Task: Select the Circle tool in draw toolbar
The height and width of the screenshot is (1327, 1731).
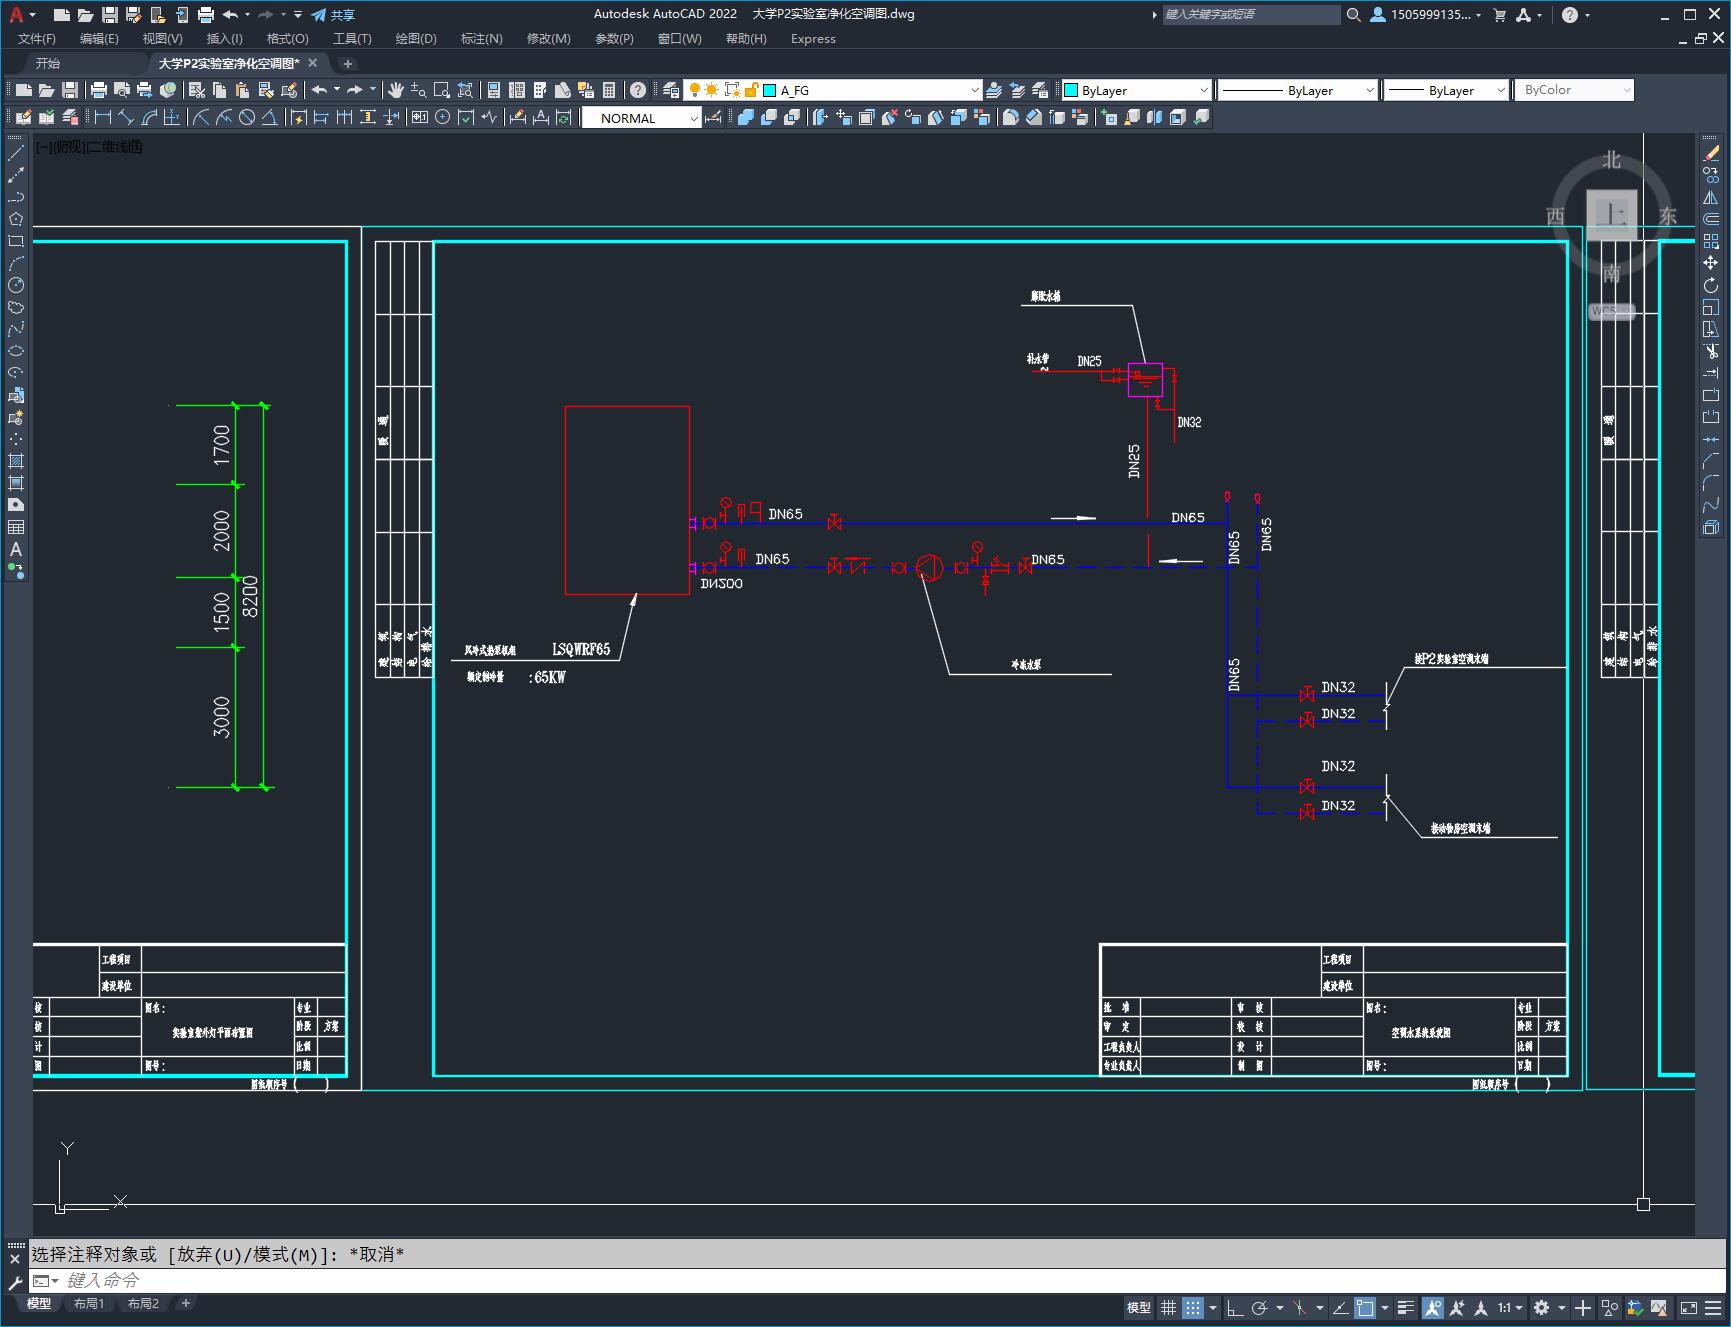Action: tap(16, 285)
